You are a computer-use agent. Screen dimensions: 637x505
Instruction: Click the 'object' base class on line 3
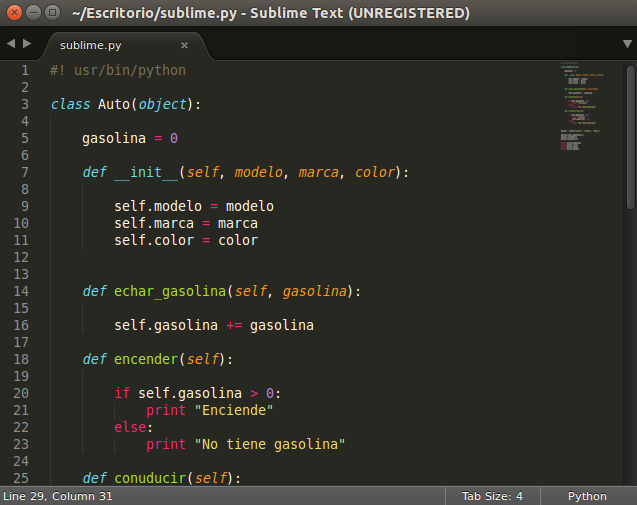[162, 104]
